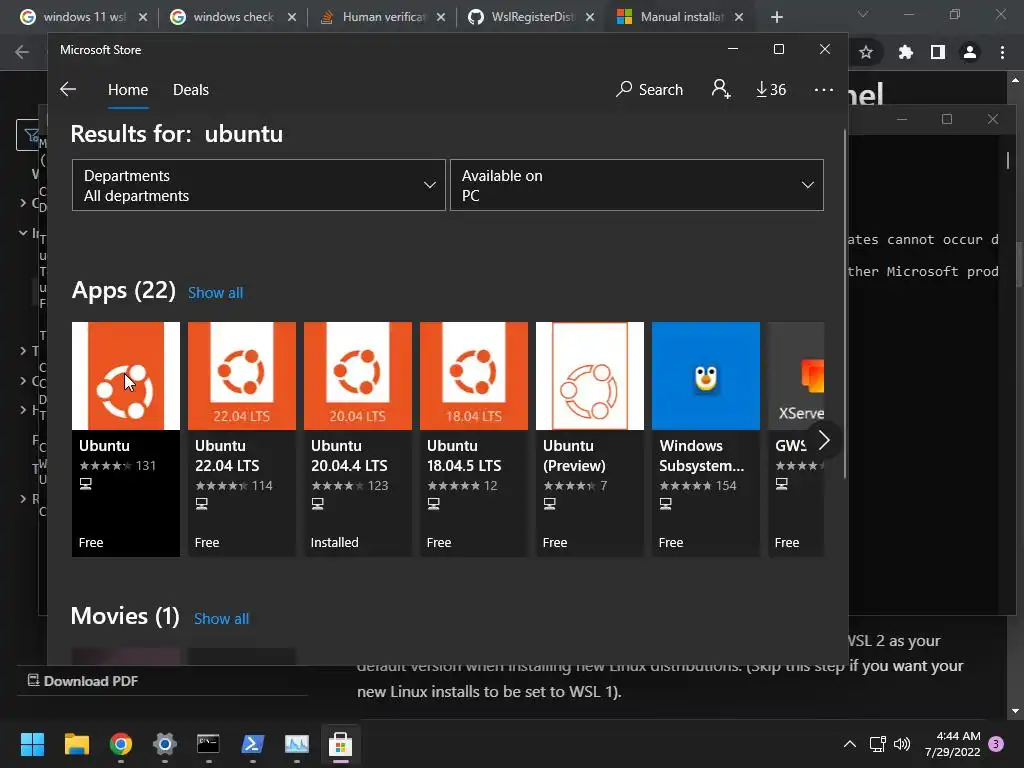This screenshot has height=768, width=1024.
Task: Show next apps with carousel arrow
Action: click(824, 440)
